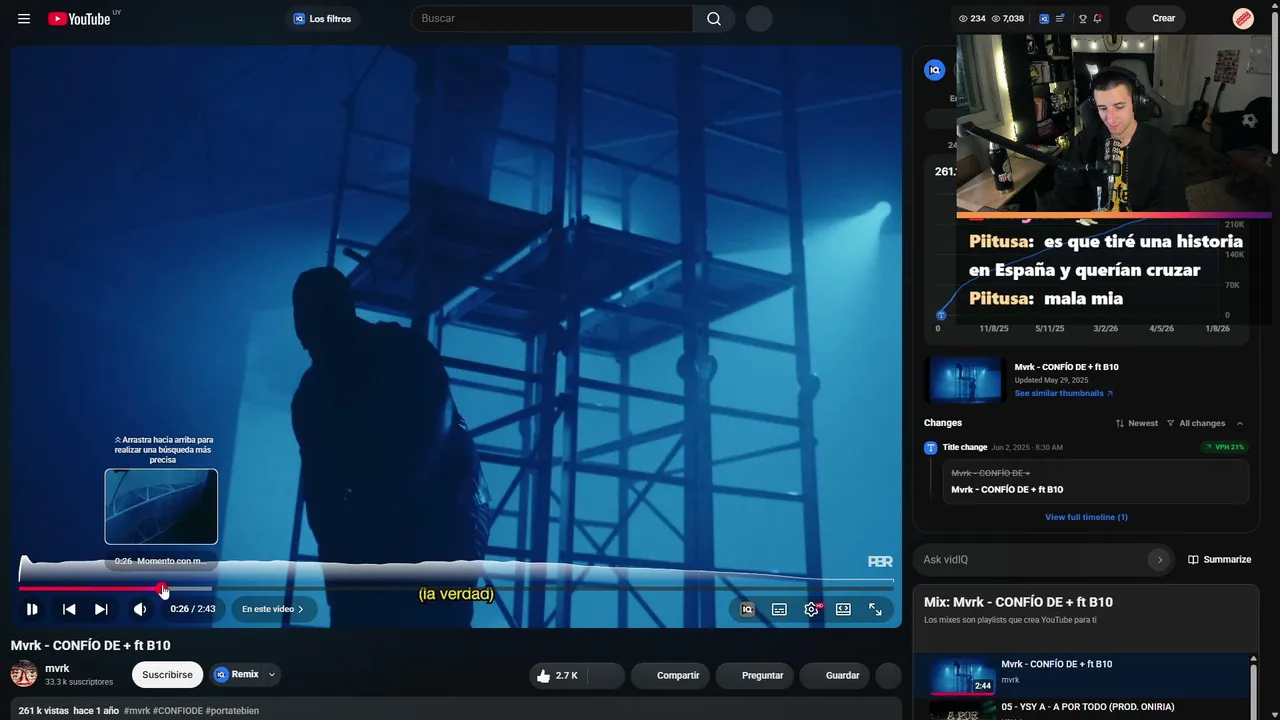The width and height of the screenshot is (1280, 720).
Task: Open the player settings gear
Action: [x=811, y=609]
